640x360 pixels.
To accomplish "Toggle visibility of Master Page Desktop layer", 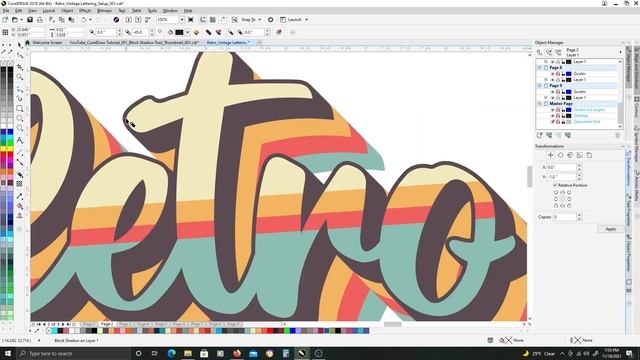I will [x=552, y=116].
